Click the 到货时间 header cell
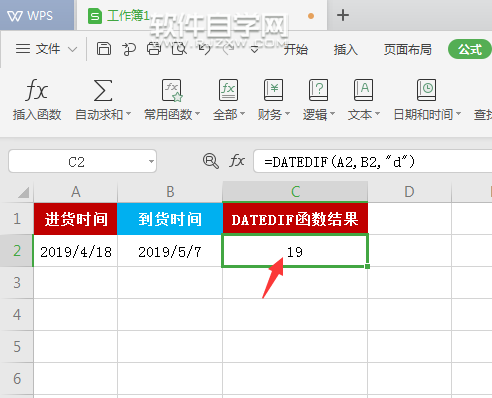This screenshot has height=398, width=492. [170, 219]
